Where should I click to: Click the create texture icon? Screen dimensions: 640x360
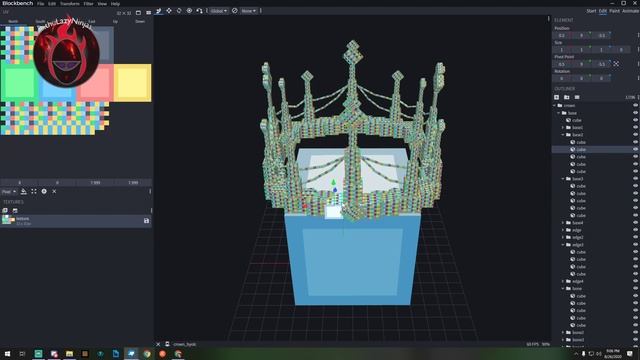pyautogui.click(x=15, y=211)
